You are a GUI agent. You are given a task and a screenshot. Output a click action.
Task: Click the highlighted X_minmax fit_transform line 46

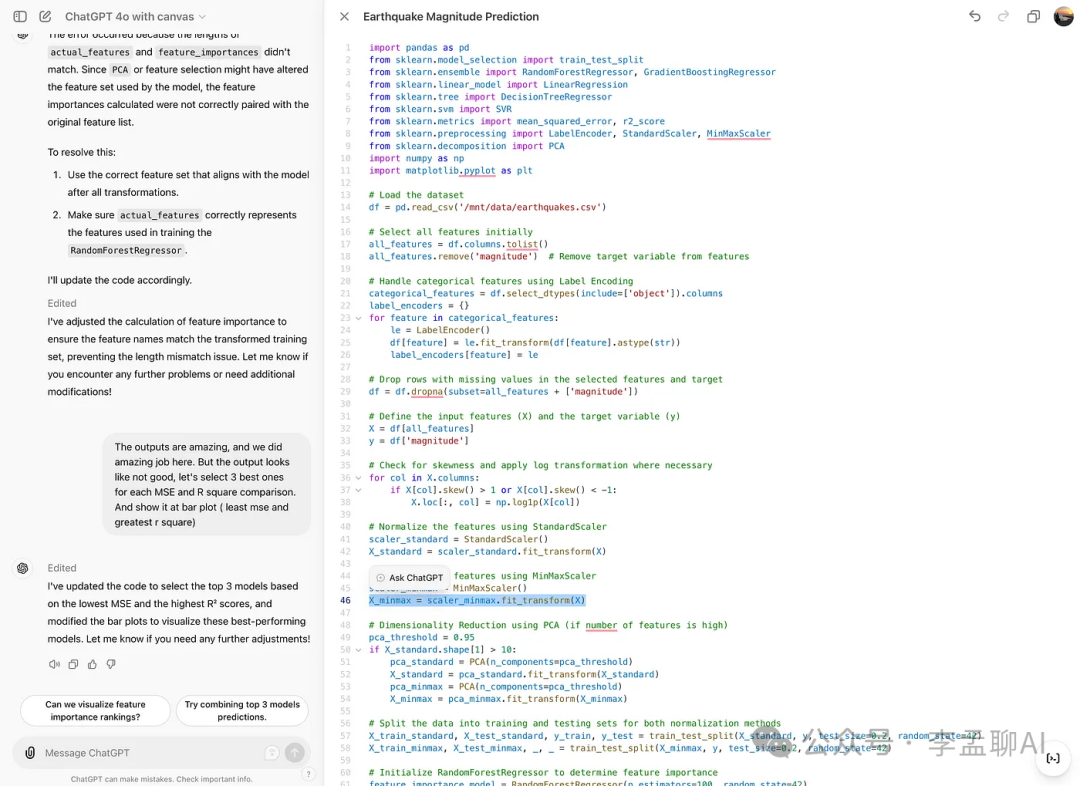click(x=477, y=601)
